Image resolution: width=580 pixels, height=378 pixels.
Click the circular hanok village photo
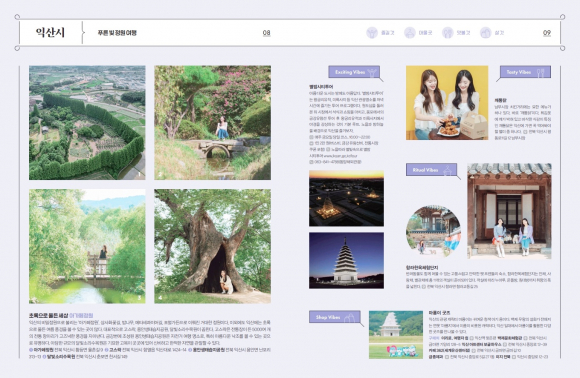[x=433, y=231]
